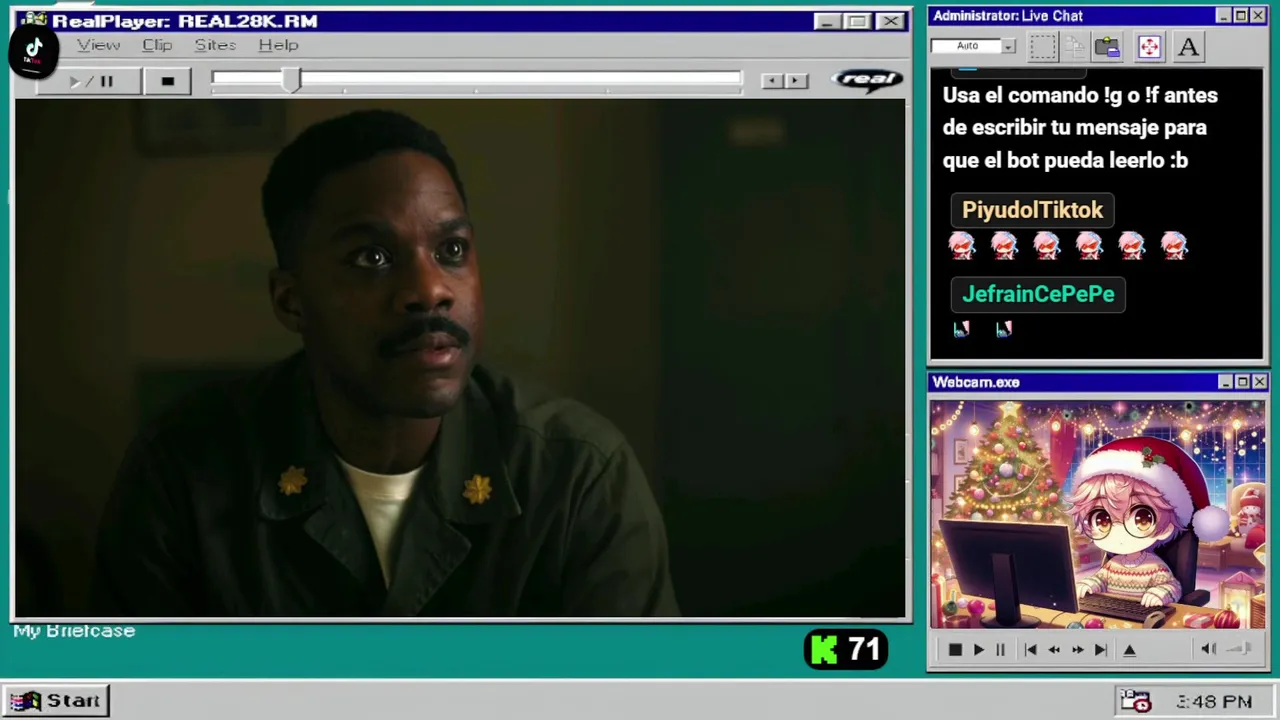Viewport: 1280px width, 720px height.
Task: Click the first emote under JefrainCePePe
Action: point(962,329)
